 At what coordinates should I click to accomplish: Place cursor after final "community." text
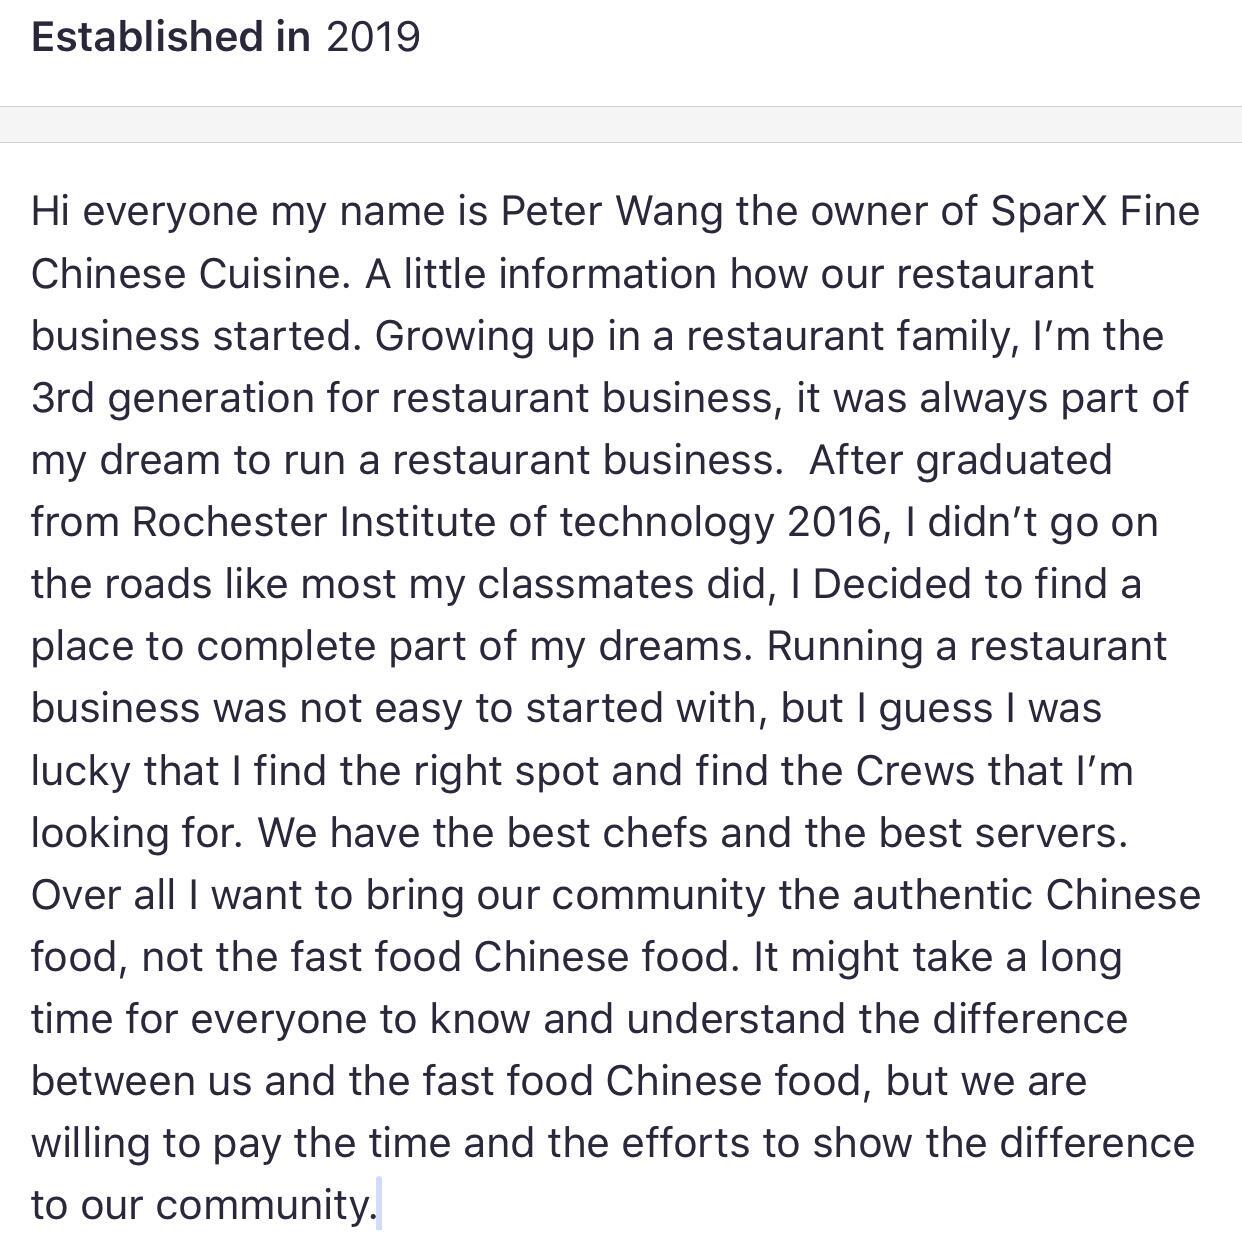(x=378, y=1204)
